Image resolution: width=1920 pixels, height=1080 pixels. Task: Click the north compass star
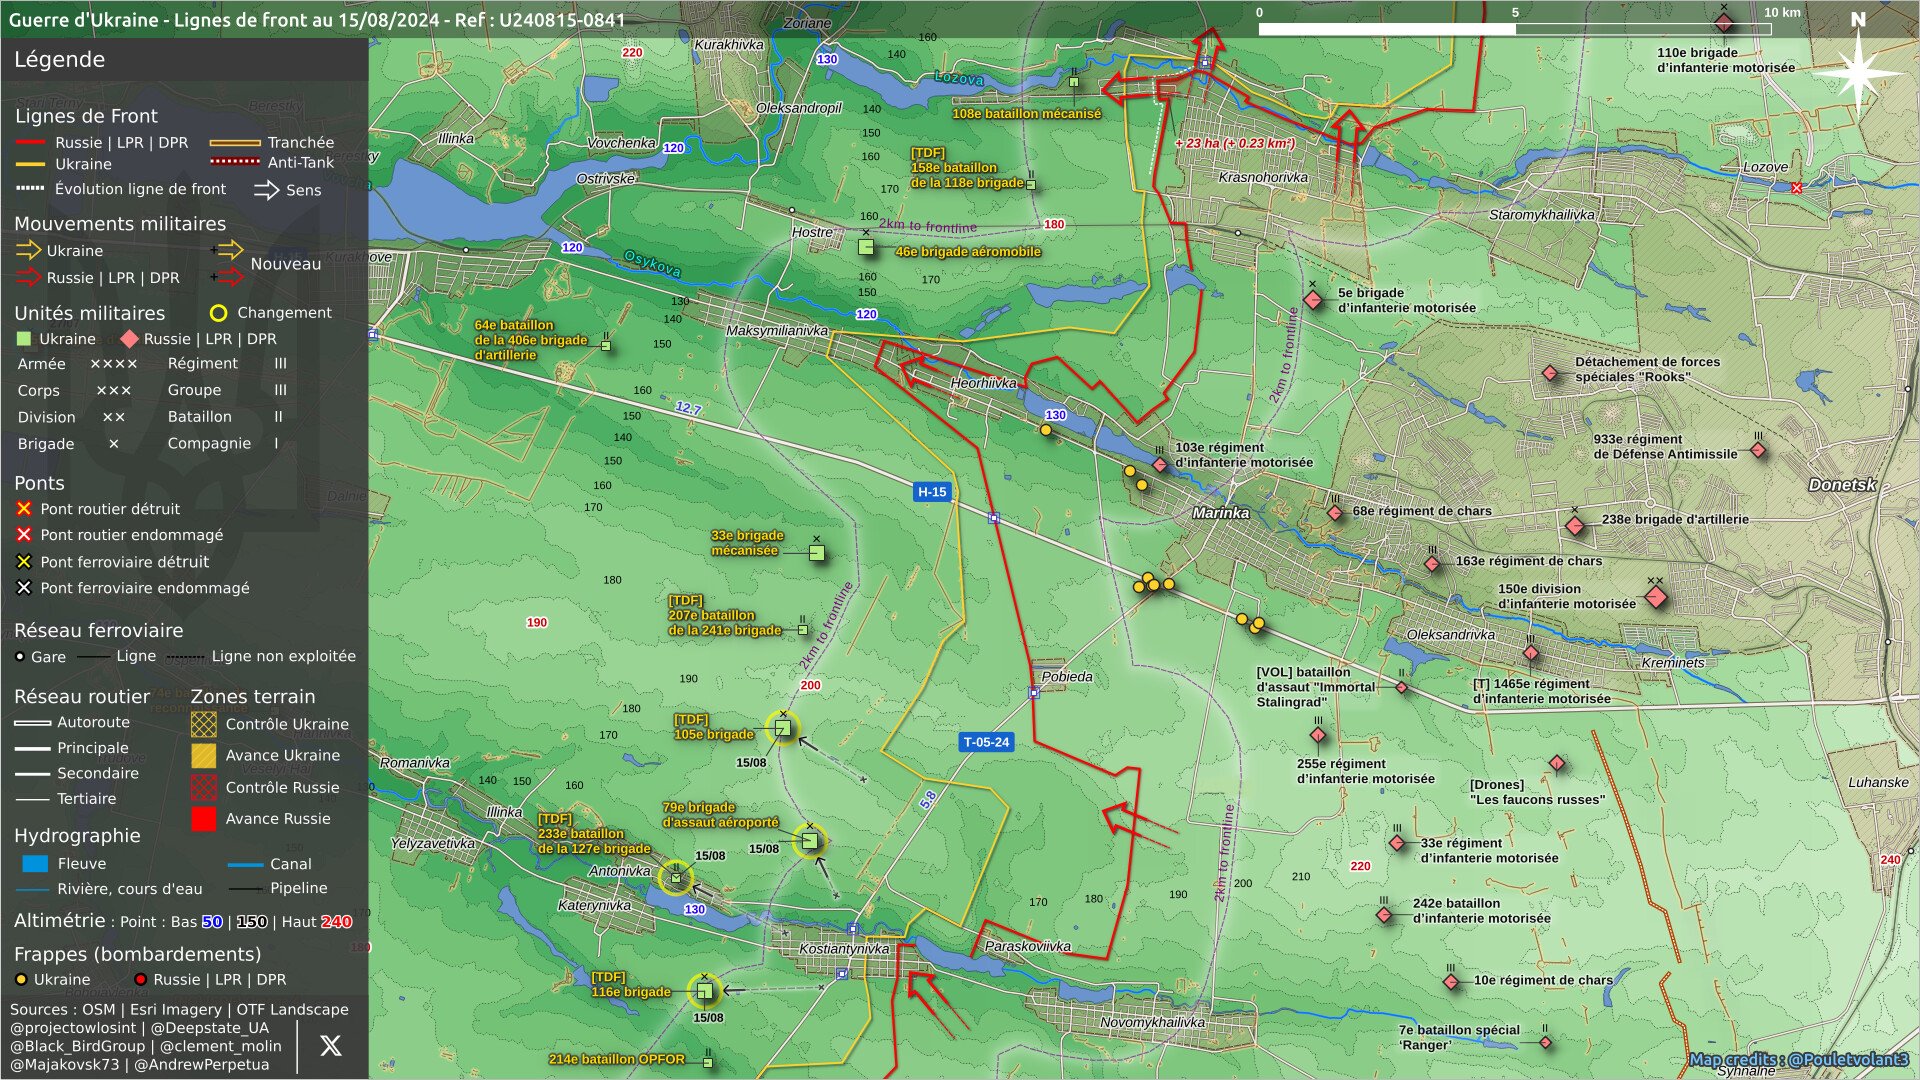[x=1858, y=72]
